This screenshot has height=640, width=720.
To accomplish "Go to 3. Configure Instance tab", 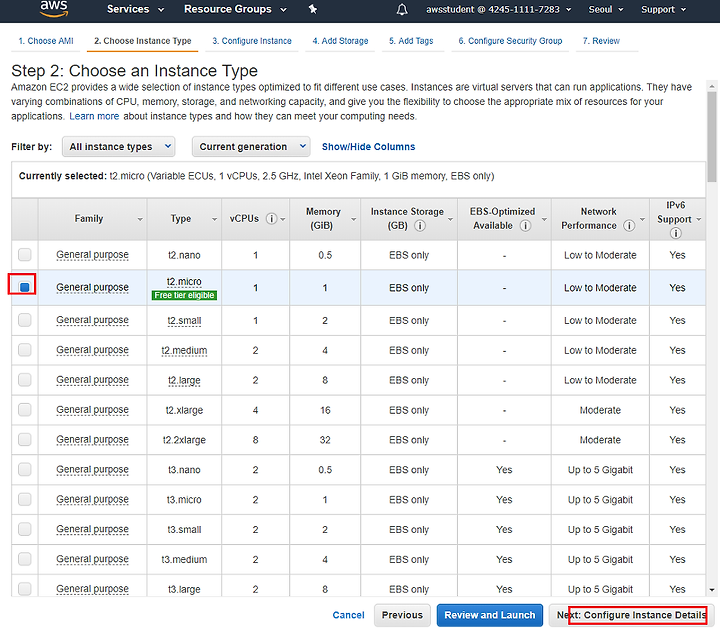I will [252, 41].
